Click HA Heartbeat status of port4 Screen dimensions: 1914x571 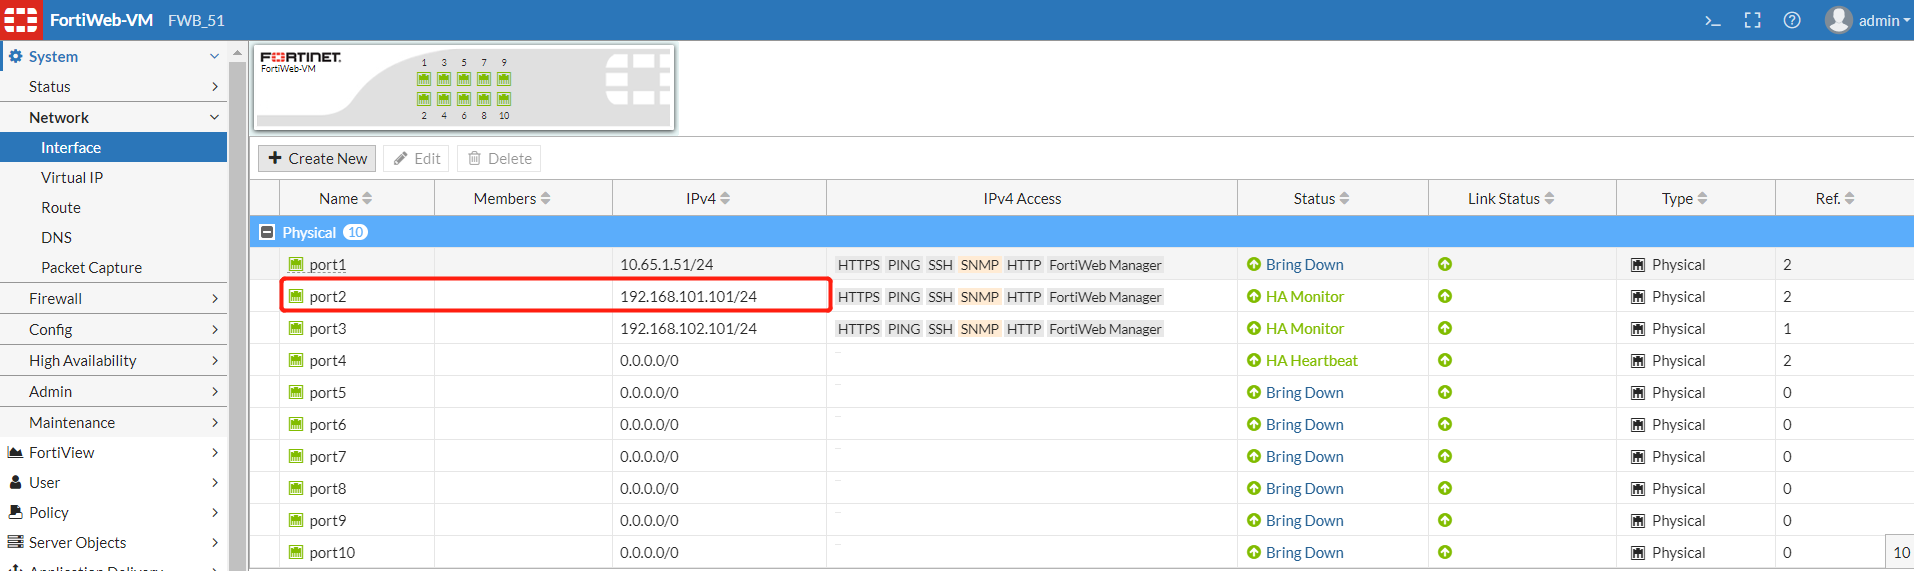coord(1311,361)
